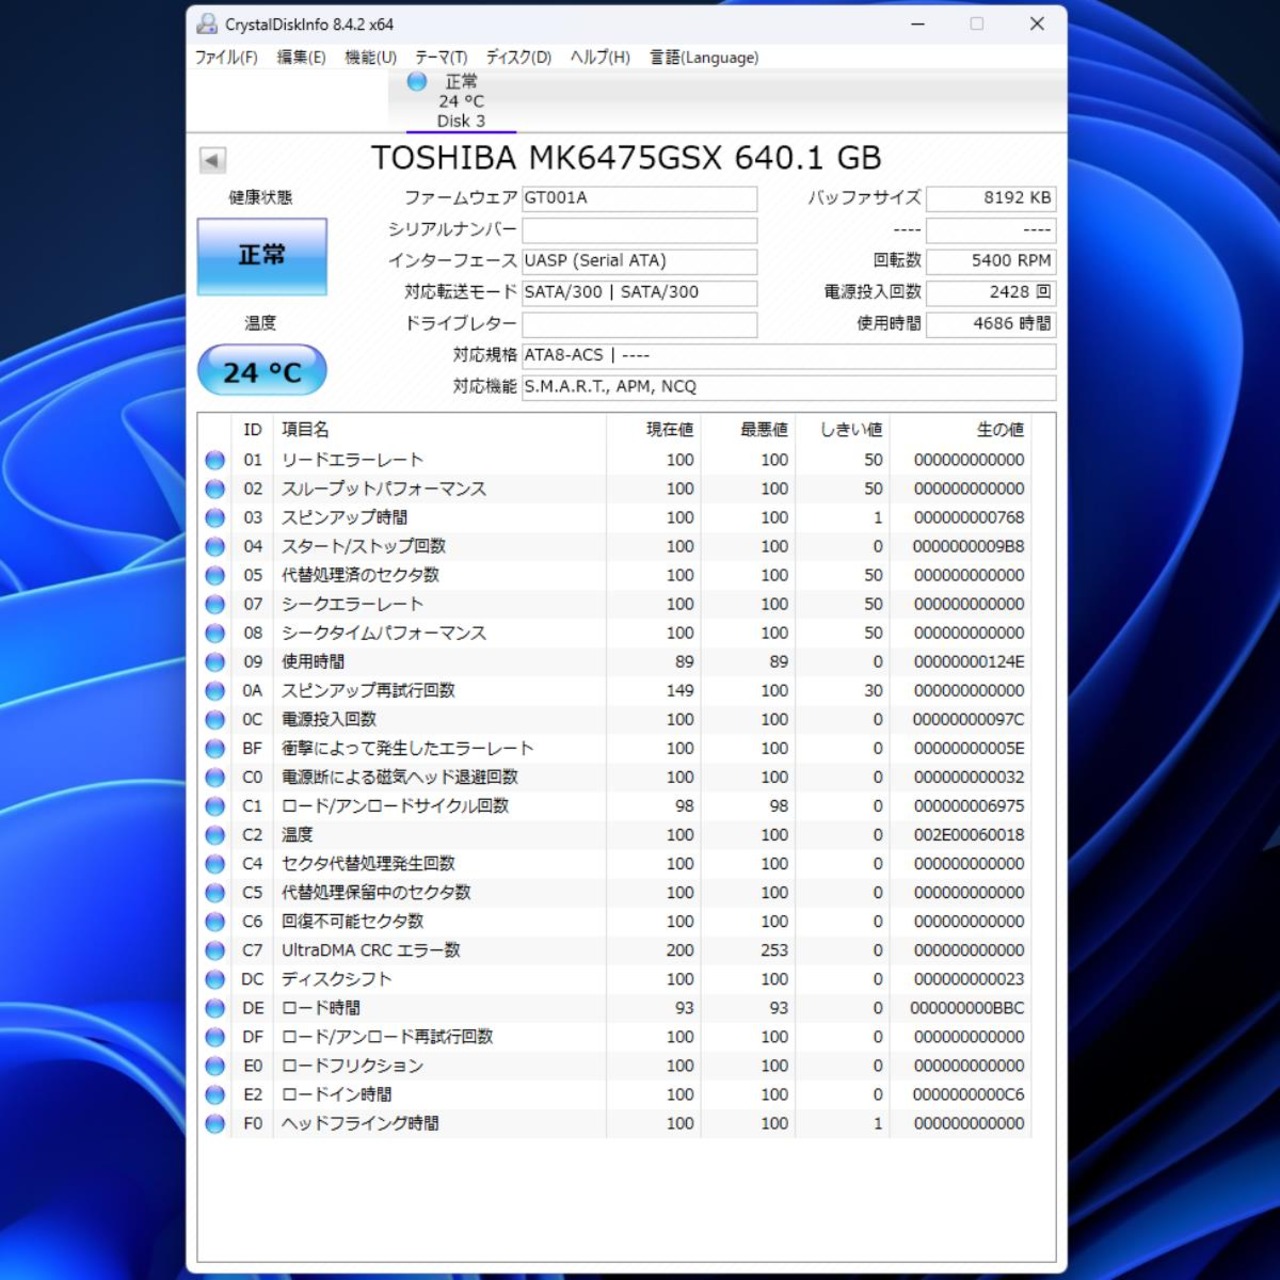
Task: Click status orb for ID 08 row
Action: point(215,633)
